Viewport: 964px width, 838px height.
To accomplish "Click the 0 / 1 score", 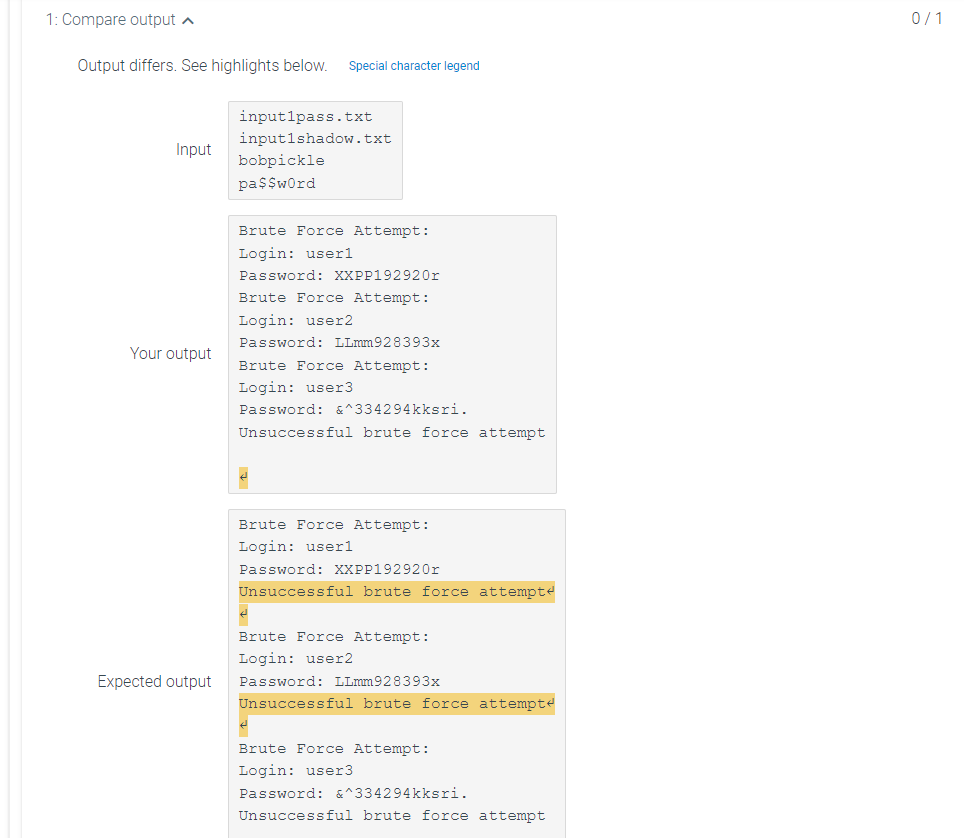I will [x=926, y=18].
